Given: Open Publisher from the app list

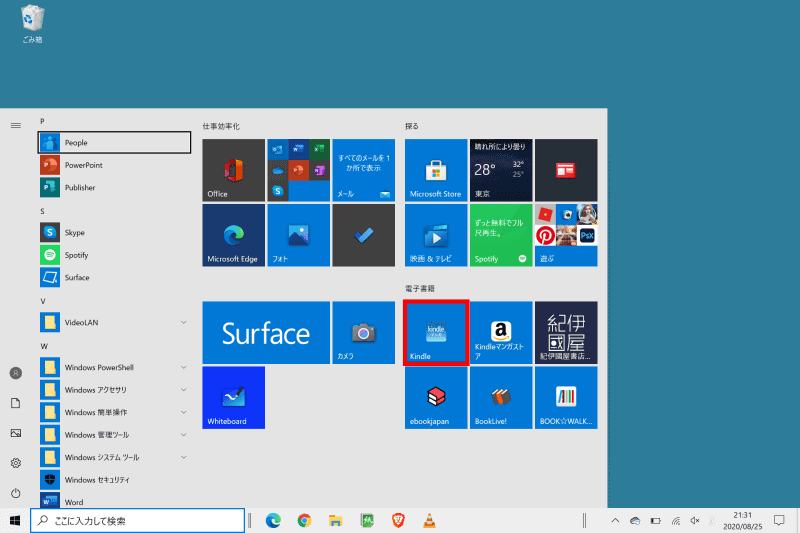Looking at the screenshot, I should click(114, 188).
